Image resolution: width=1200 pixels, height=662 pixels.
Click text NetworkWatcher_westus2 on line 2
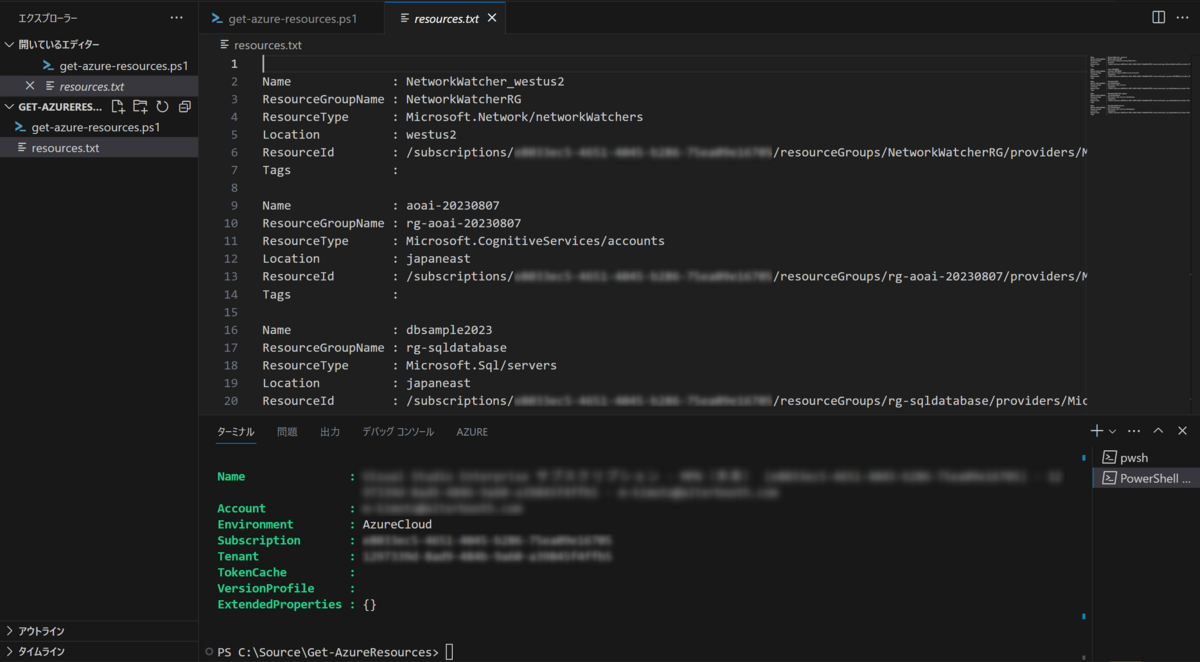(485, 81)
